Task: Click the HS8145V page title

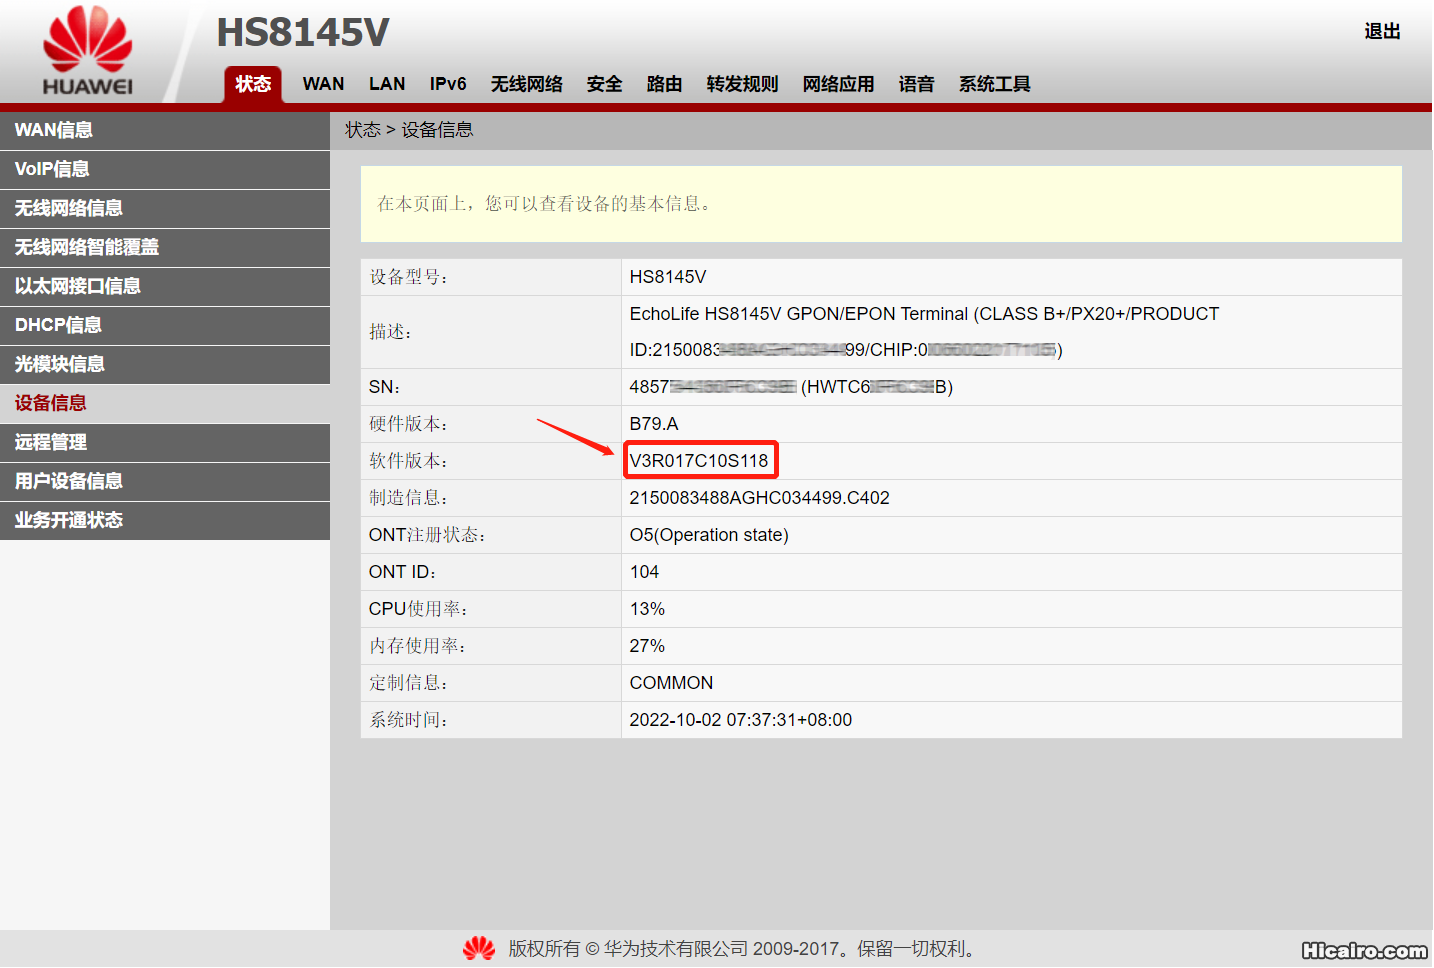Action: [x=303, y=32]
